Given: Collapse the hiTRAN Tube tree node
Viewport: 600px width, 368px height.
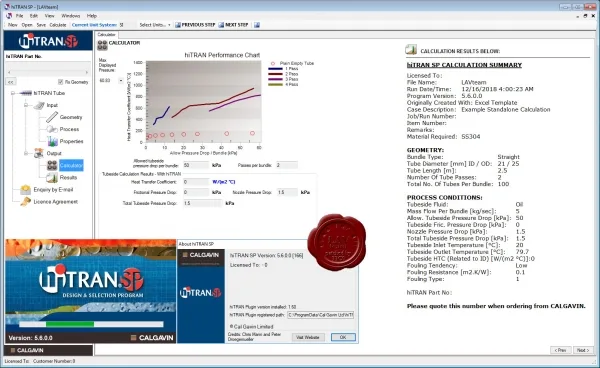Looking at the screenshot, I should point(13,93).
